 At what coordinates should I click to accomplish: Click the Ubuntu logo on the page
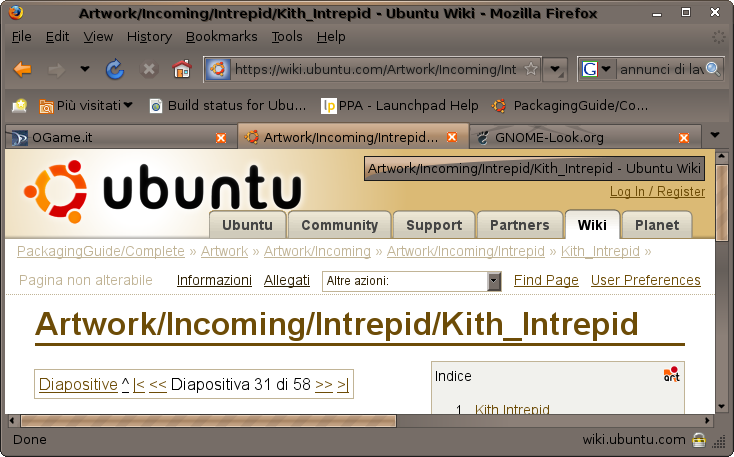[163, 191]
